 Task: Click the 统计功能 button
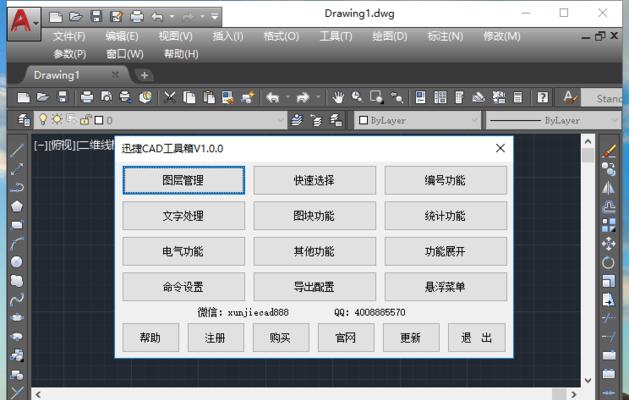pos(445,216)
